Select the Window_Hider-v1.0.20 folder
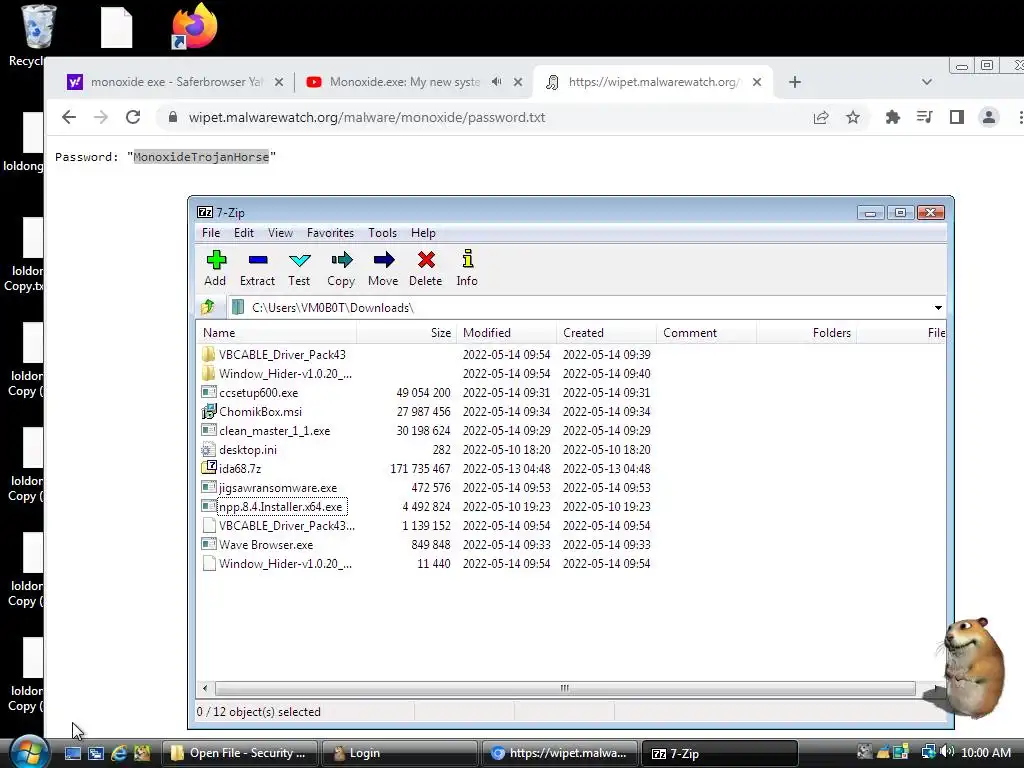This screenshot has height=768, width=1024. click(x=285, y=374)
